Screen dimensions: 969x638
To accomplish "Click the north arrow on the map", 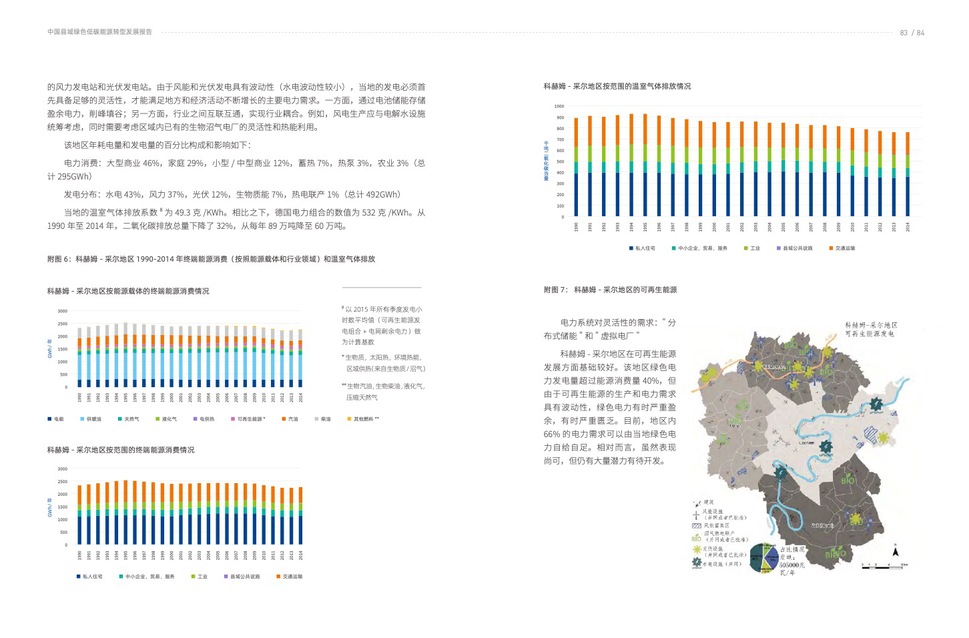I will 895,550.
